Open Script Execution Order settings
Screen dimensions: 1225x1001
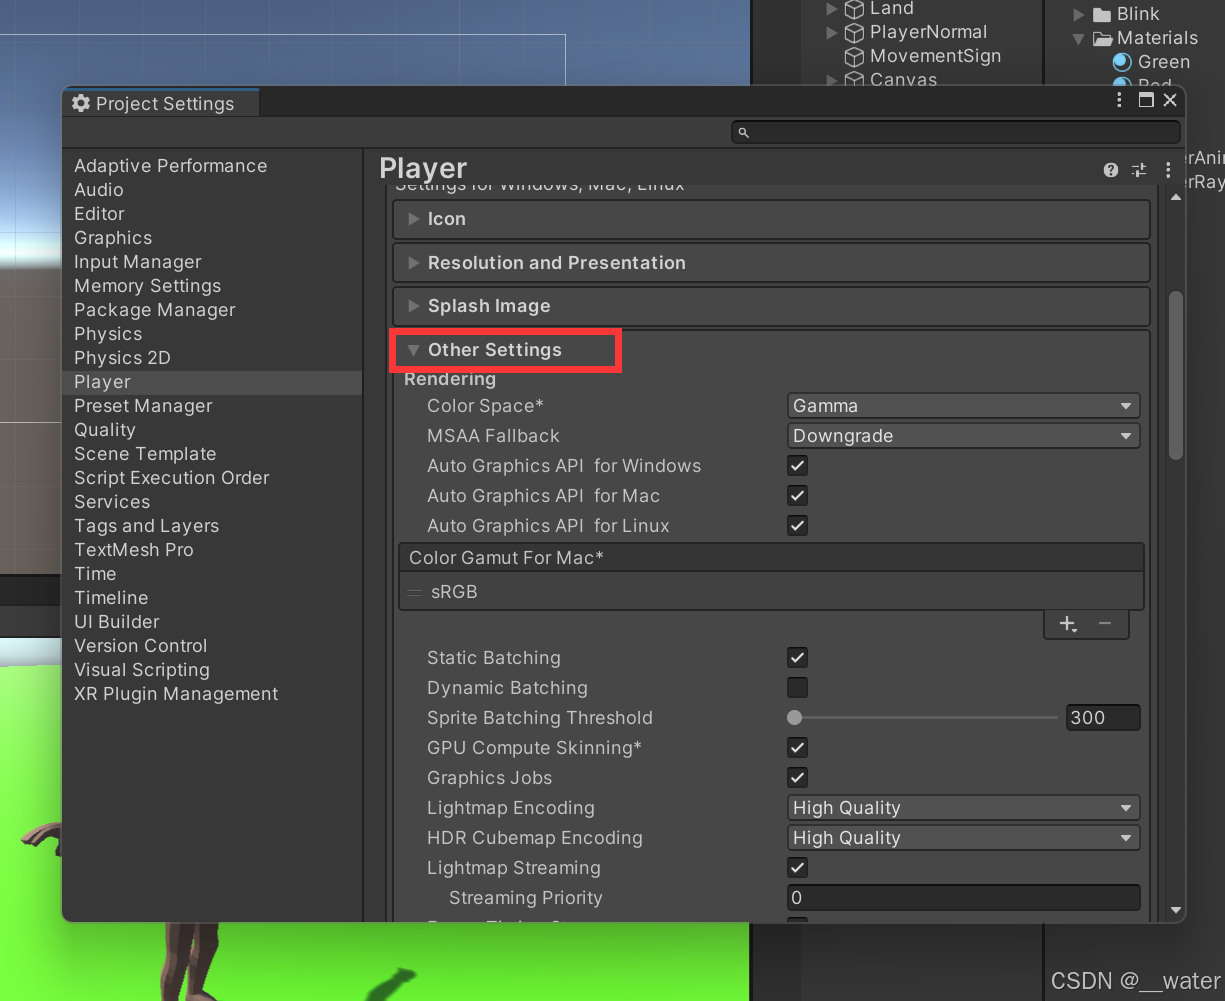coord(172,478)
